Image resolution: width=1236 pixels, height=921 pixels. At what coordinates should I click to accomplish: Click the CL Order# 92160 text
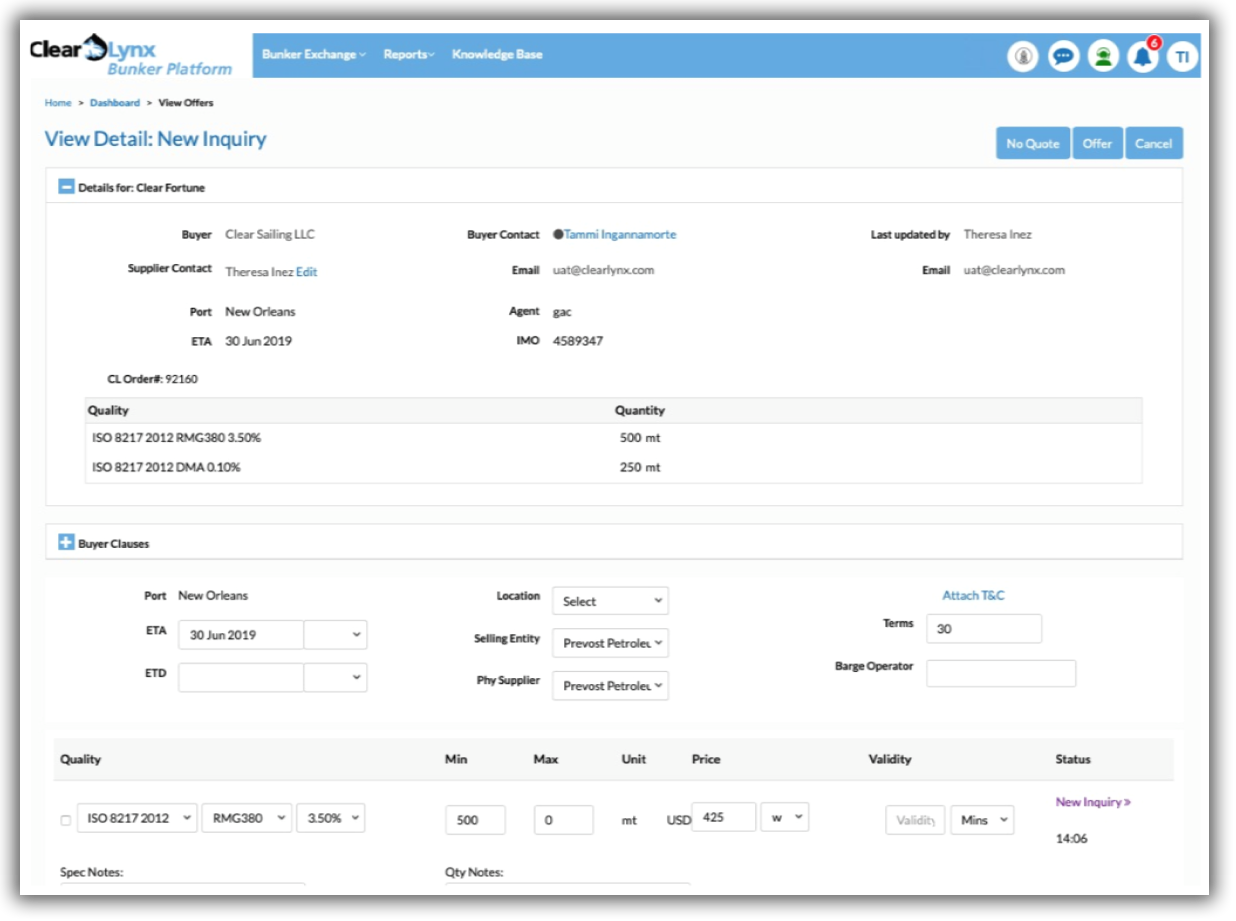(x=152, y=380)
